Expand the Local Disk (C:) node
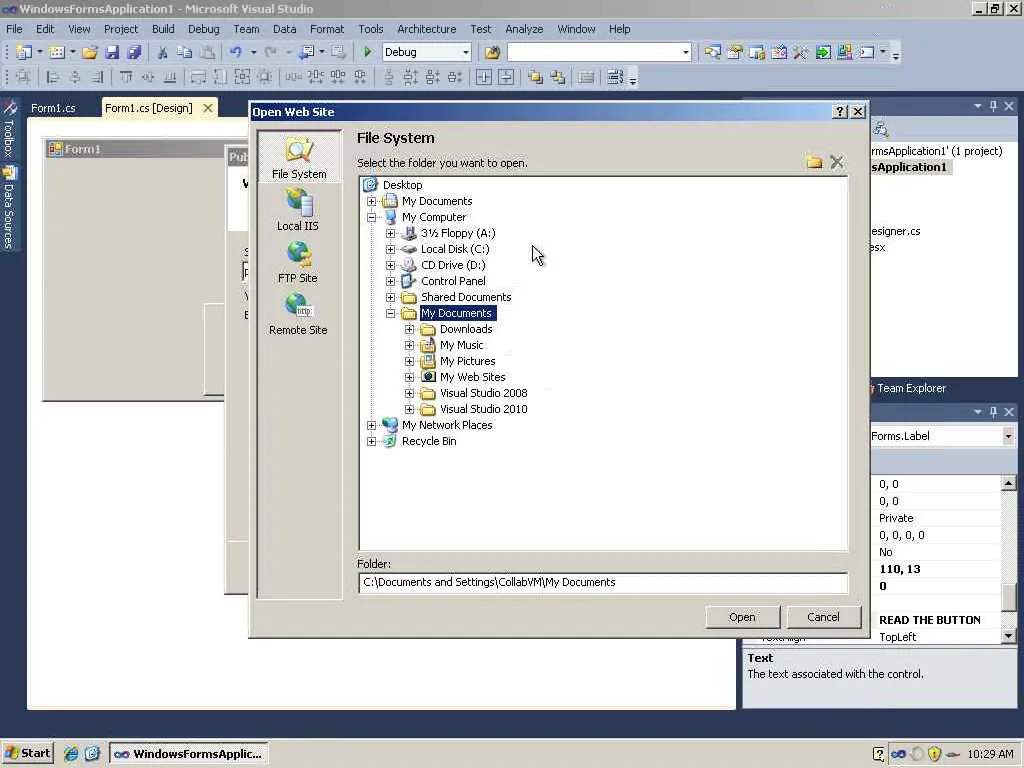This screenshot has height=768, width=1024. coord(391,249)
